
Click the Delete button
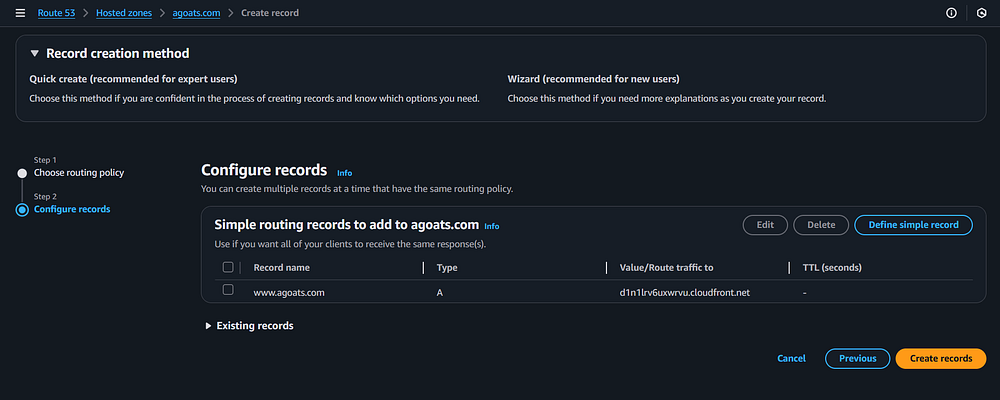point(821,225)
